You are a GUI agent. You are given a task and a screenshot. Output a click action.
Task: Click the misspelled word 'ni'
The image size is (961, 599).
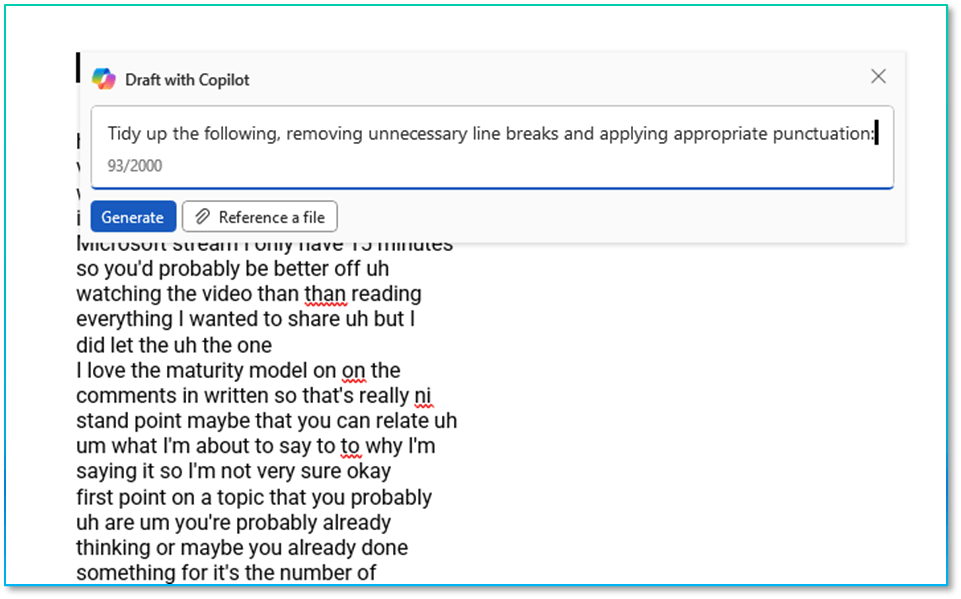point(424,395)
